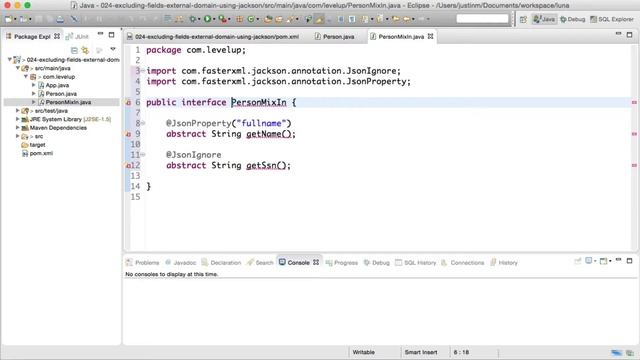640x360 pixels.
Task: Click the New Java Package icon
Action: [240, 19]
